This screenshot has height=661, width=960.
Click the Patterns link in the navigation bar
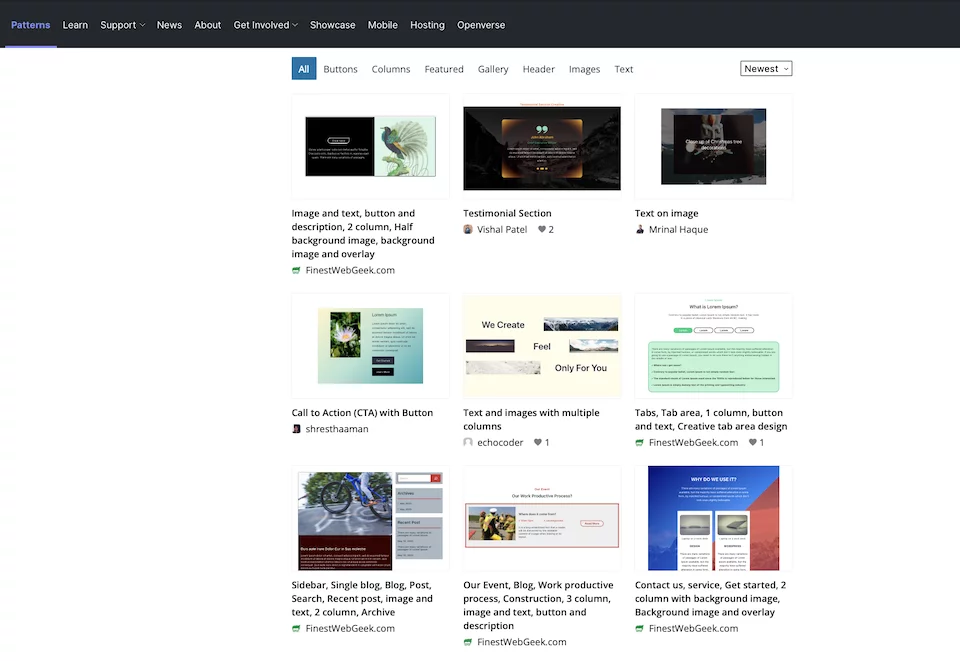pos(30,25)
